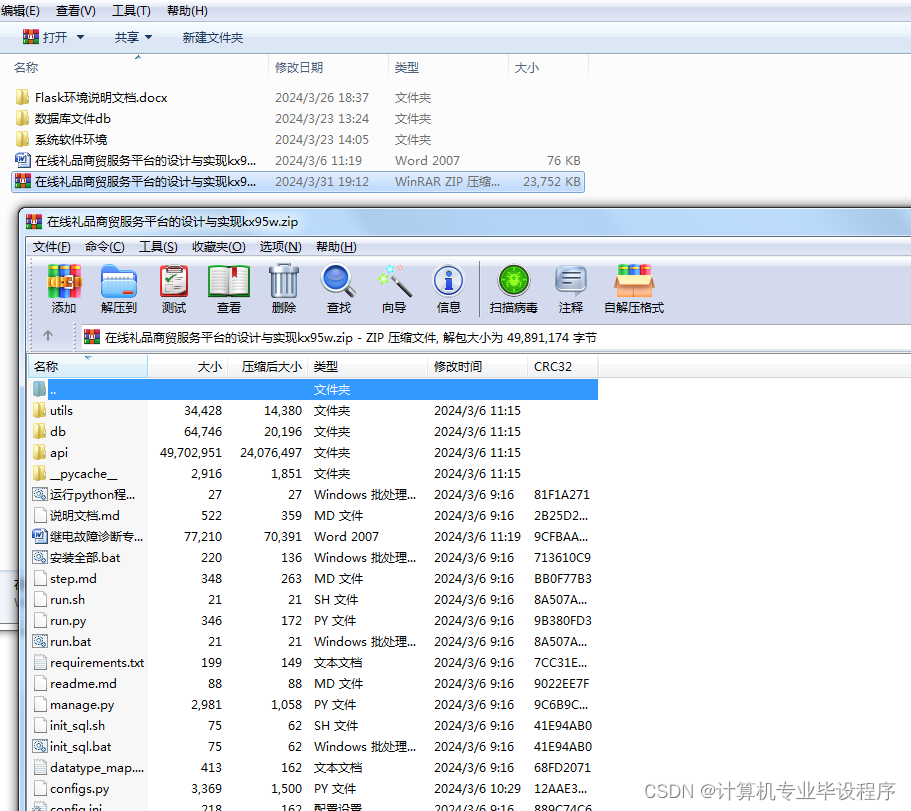This screenshot has height=811, width=911.
Task: Select the api folder in the archive
Action: pyautogui.click(x=58, y=452)
